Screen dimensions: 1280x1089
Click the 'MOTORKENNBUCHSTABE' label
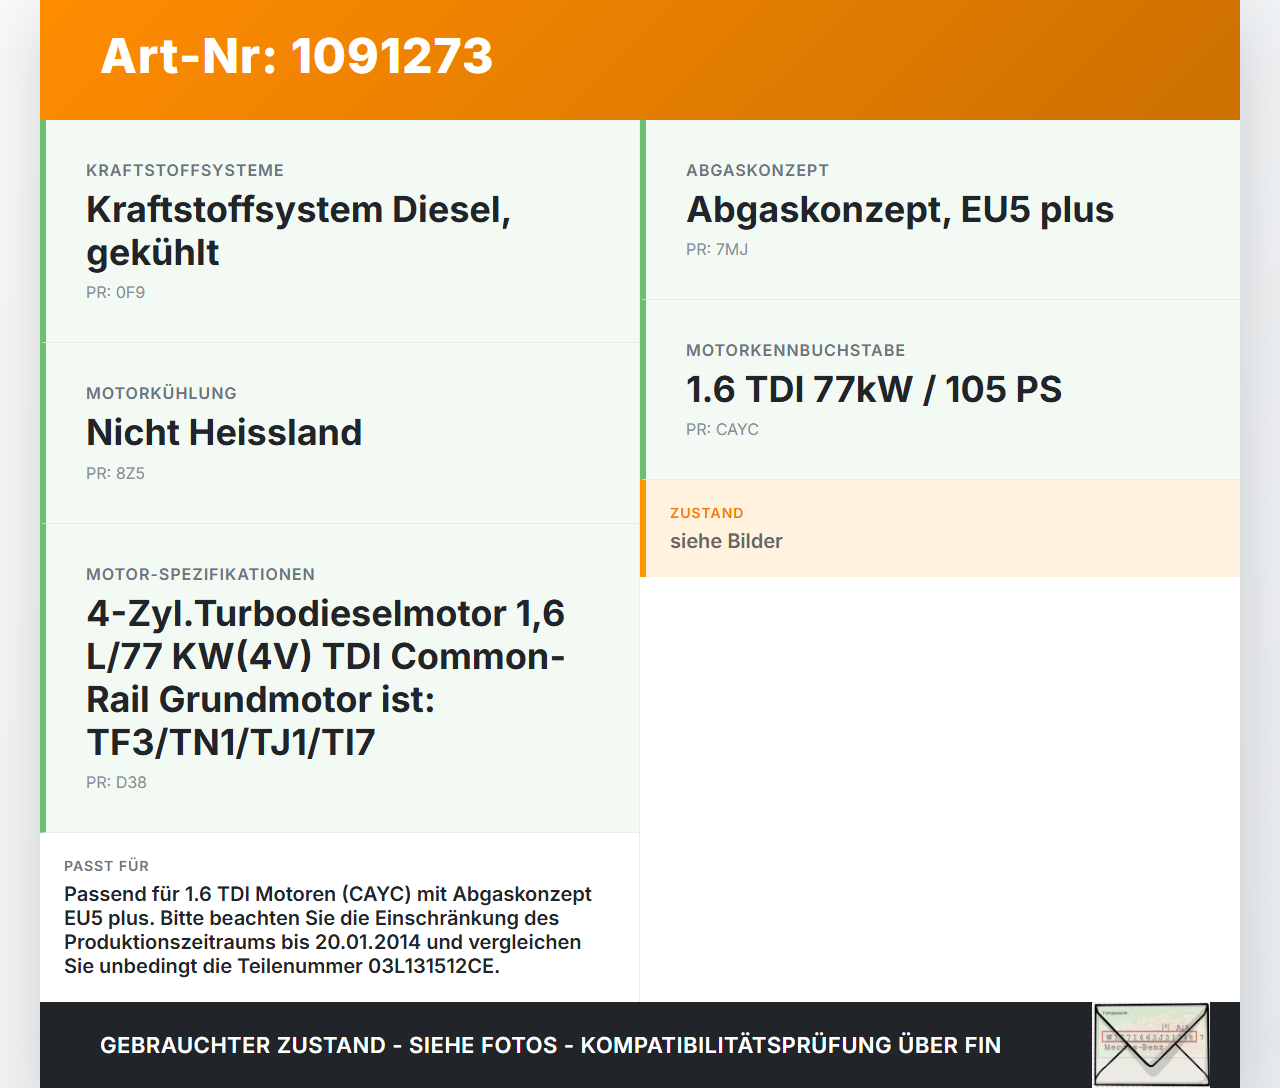(x=796, y=351)
